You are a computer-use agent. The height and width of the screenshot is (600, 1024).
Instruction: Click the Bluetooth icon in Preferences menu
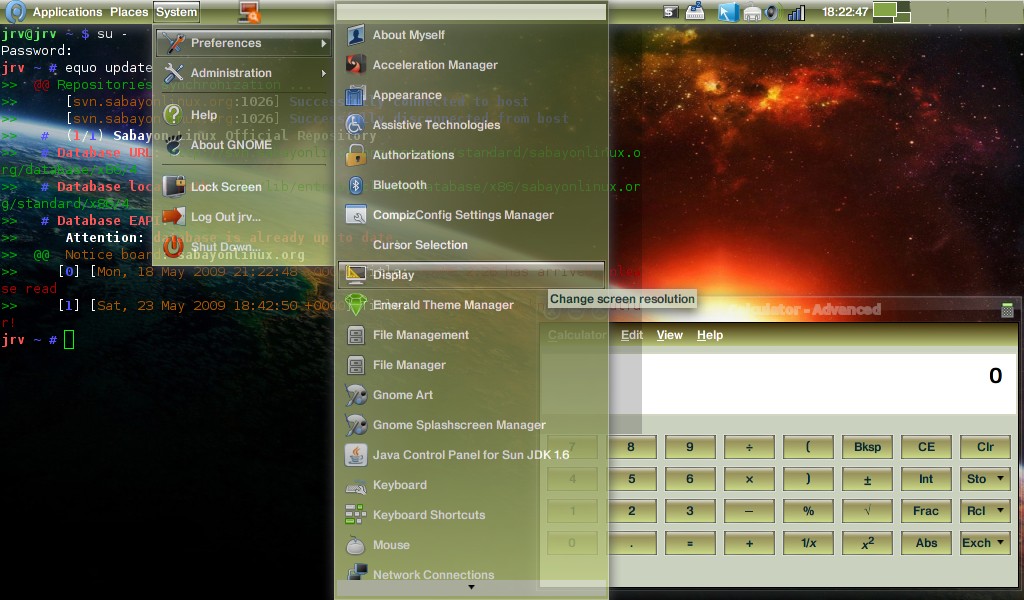[356, 185]
